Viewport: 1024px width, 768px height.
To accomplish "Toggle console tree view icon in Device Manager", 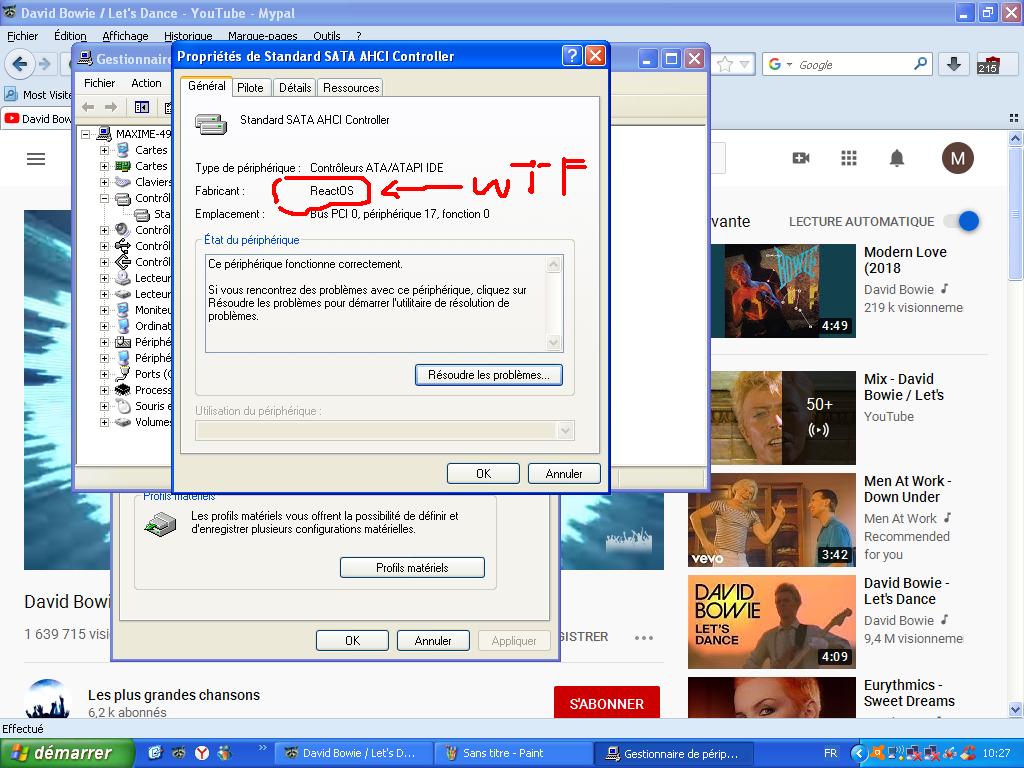I will pyautogui.click(x=142, y=107).
